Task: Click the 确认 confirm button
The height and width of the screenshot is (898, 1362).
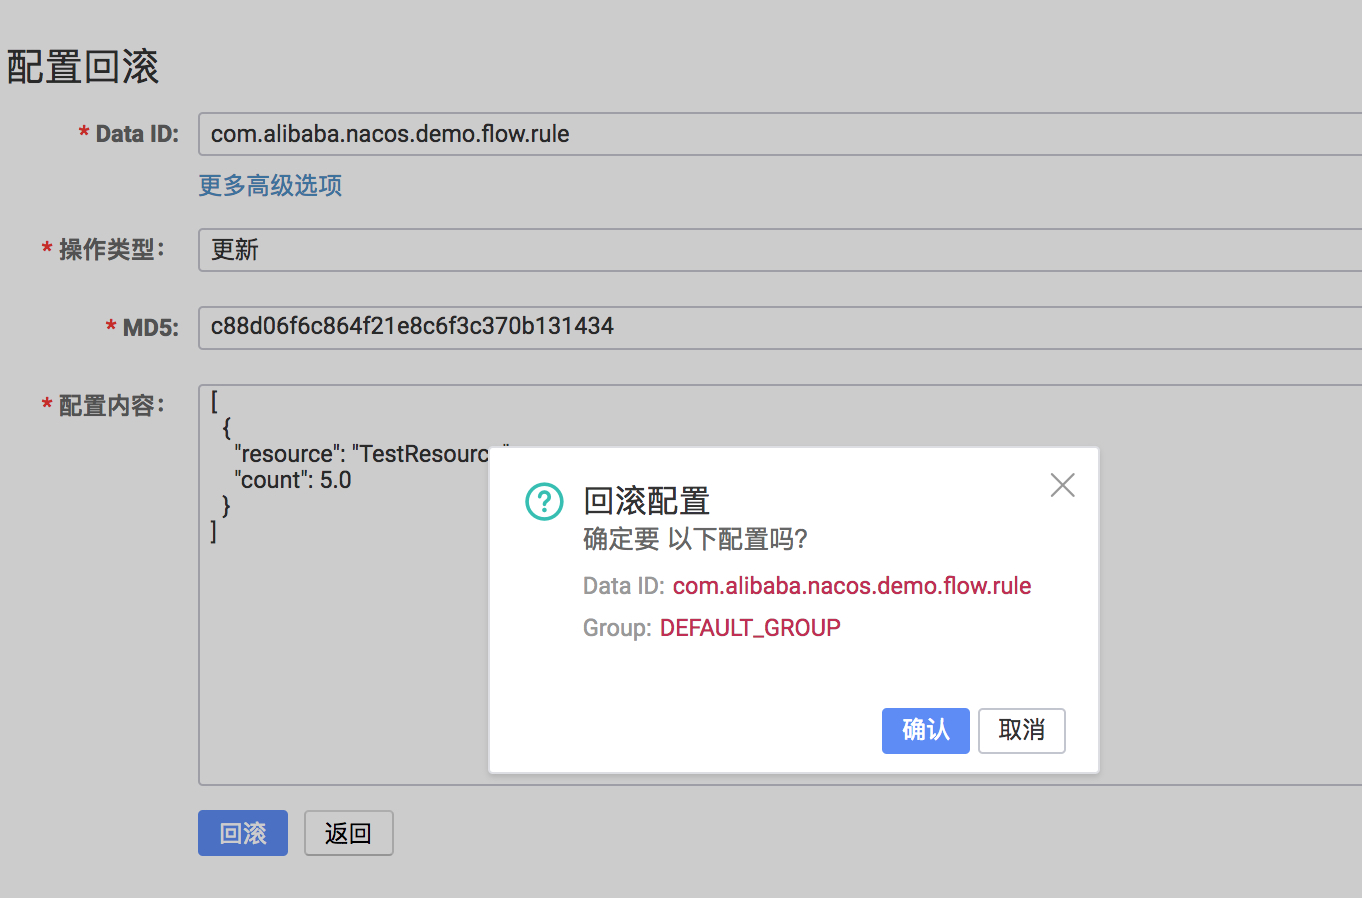Action: pyautogui.click(x=925, y=730)
